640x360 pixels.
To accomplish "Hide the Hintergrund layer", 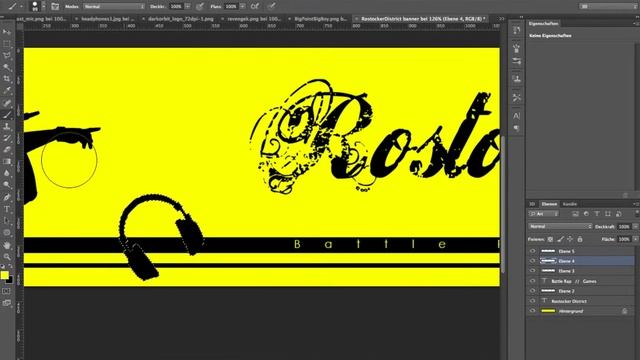I will coord(532,311).
